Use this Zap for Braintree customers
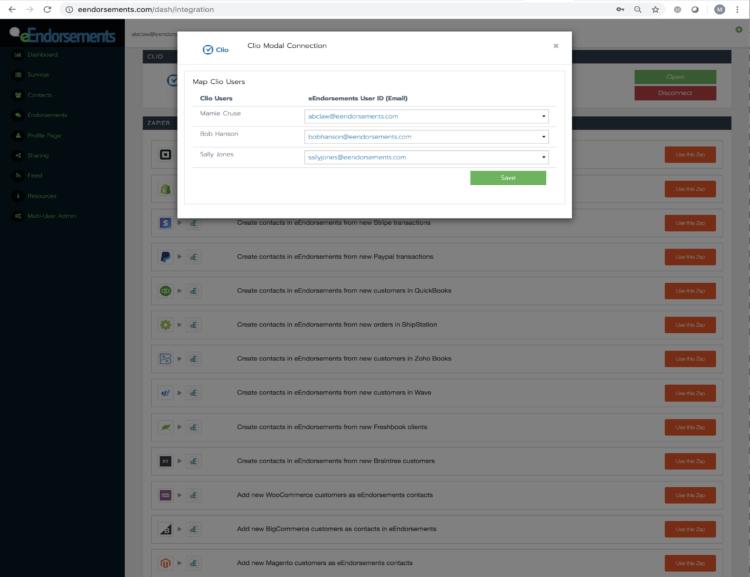Viewport: 750px width, 577px height. [x=690, y=462]
